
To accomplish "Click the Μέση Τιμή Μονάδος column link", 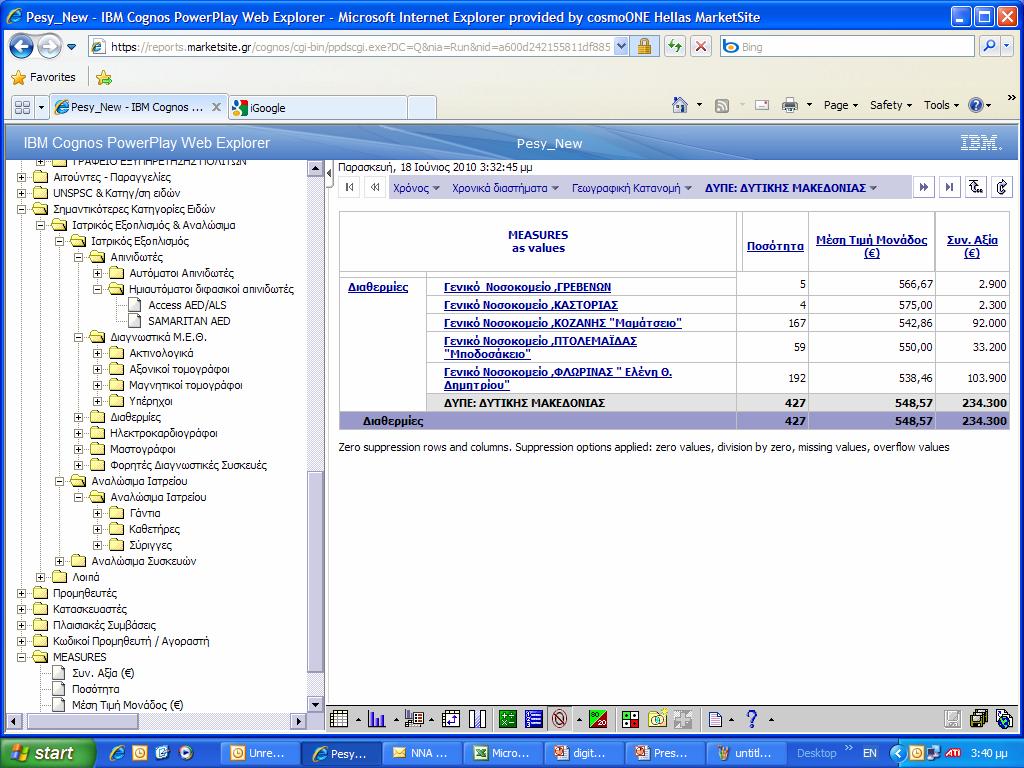I will pos(871,246).
